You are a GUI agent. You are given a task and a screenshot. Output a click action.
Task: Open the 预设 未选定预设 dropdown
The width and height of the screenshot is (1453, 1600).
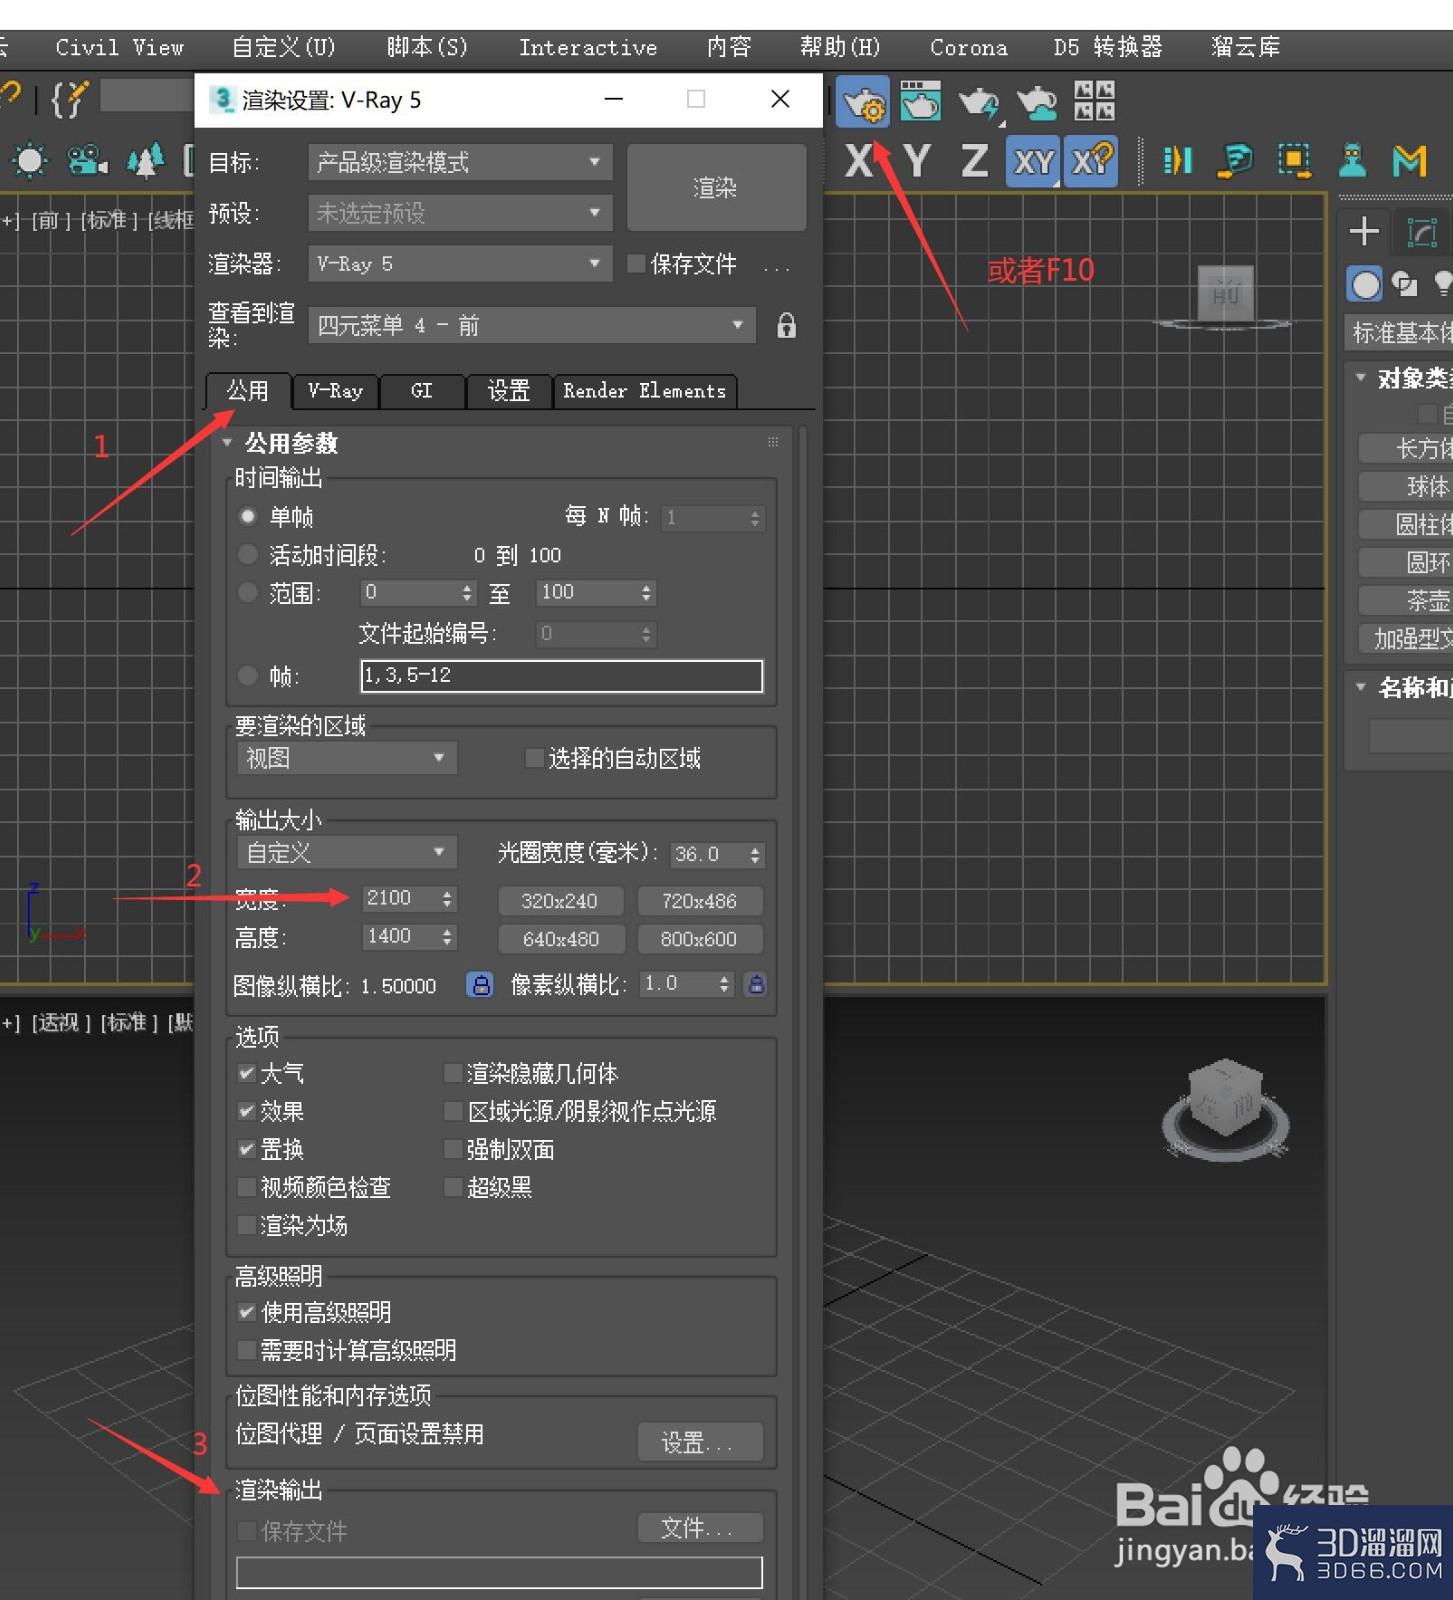click(x=459, y=213)
